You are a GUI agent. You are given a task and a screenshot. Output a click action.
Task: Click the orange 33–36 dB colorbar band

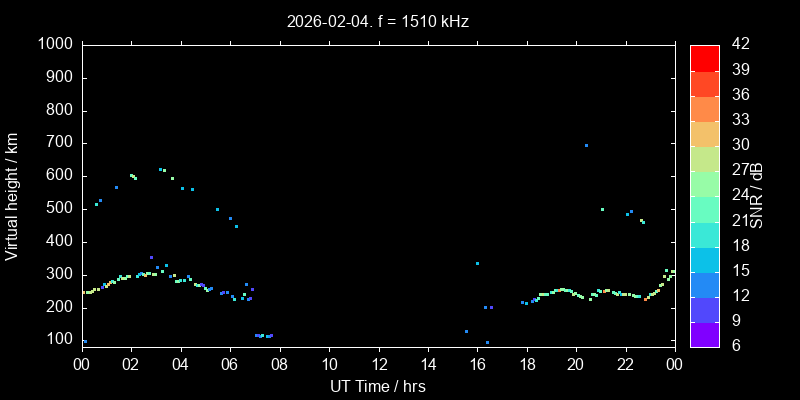tap(704, 108)
